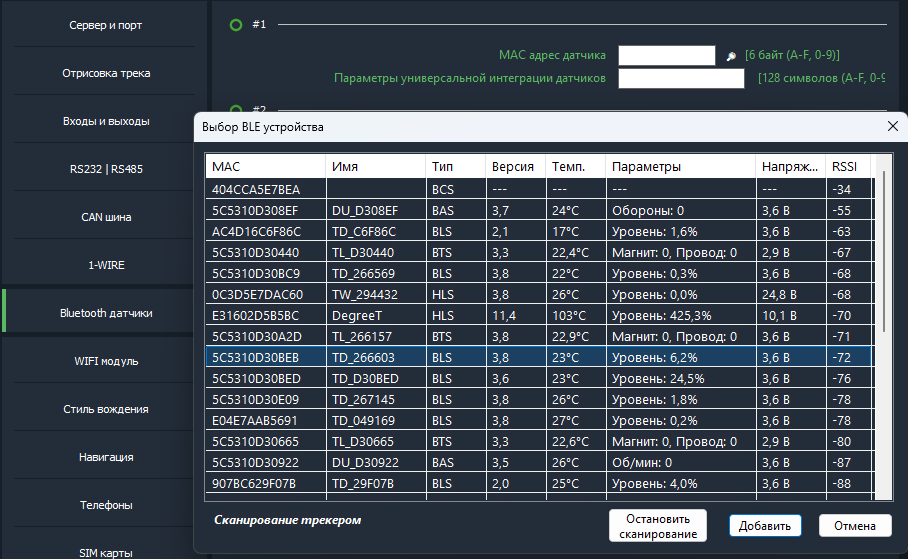
Task: Sort by the Темп. column header
Action: (575, 167)
